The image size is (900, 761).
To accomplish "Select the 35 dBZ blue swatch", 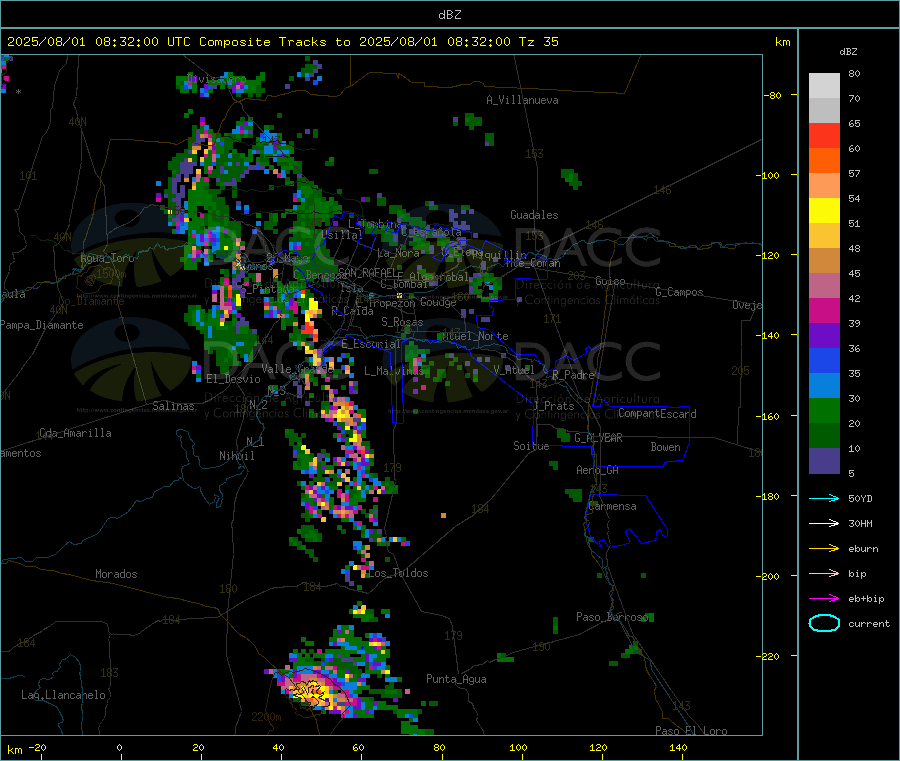I will tap(824, 360).
